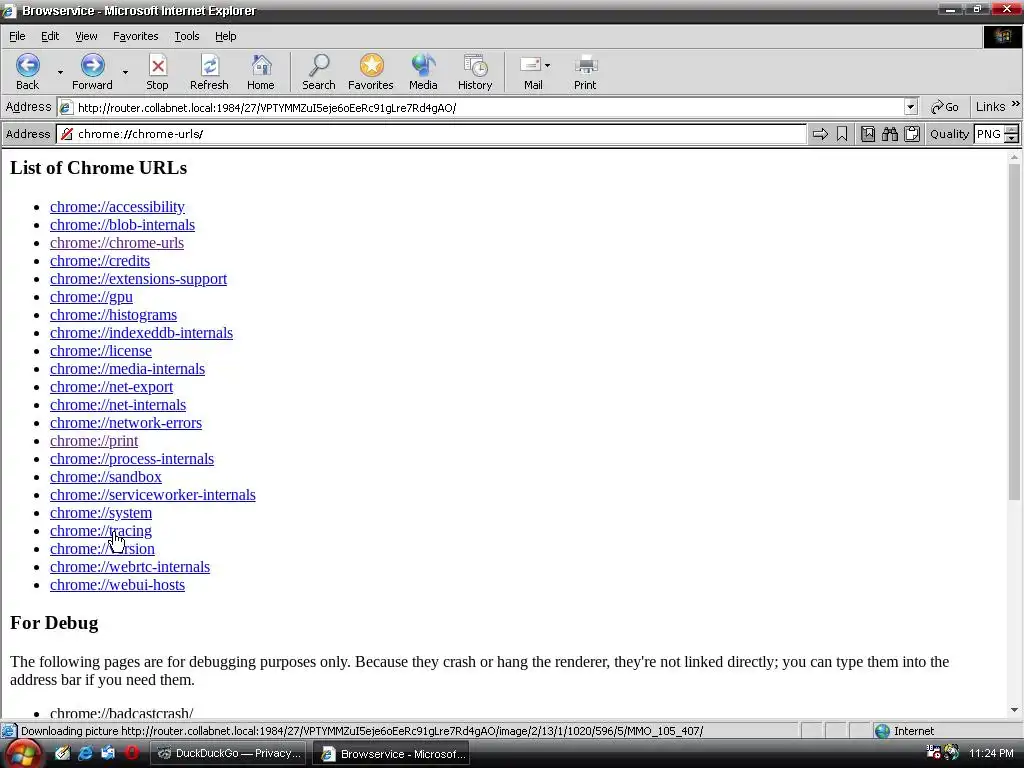1024x768 pixels.
Task: Click the page vertical scrollbar thumb
Action: 1014,332
